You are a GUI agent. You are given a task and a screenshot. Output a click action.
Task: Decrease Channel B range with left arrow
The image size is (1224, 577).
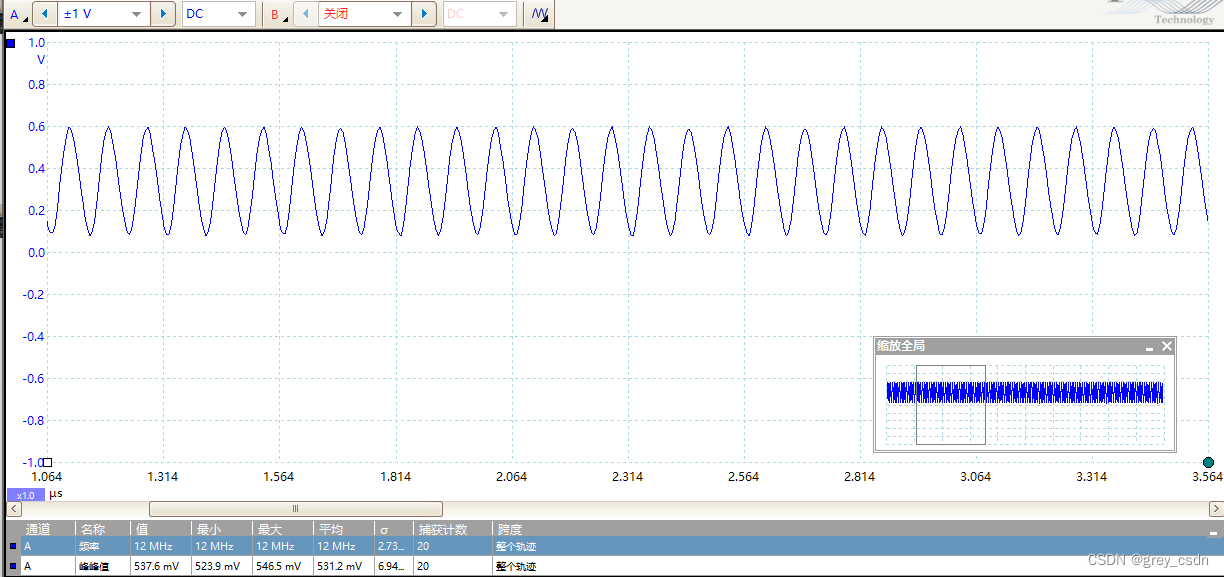pos(305,14)
